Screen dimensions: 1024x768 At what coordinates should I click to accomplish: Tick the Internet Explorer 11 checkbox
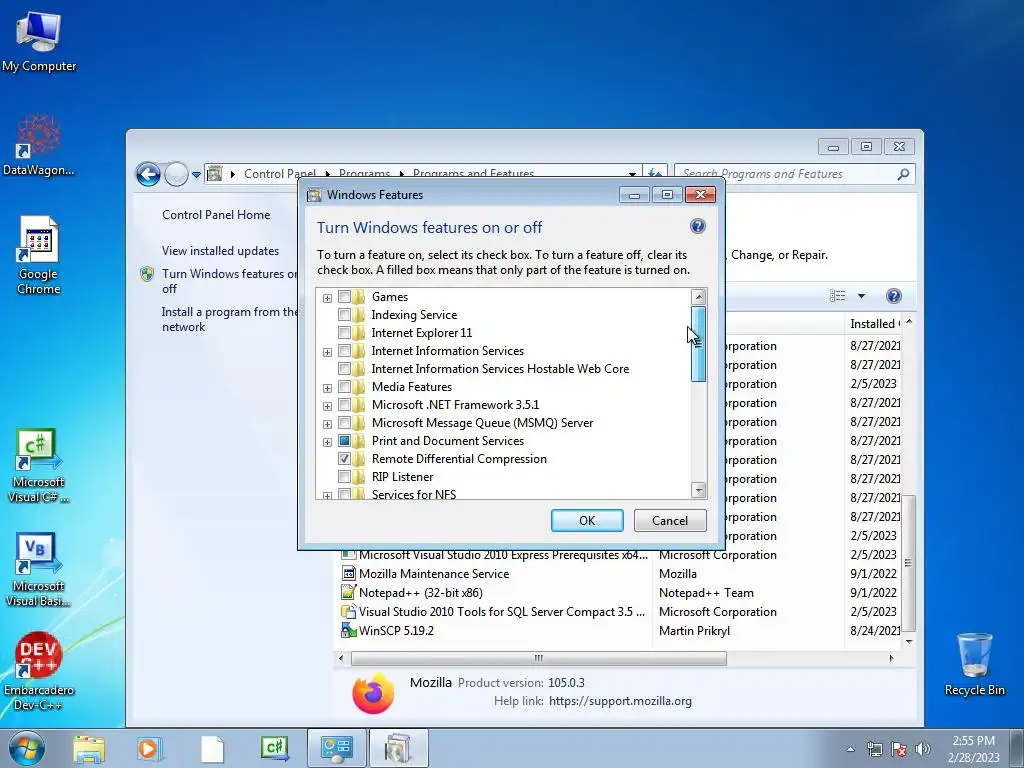point(344,332)
